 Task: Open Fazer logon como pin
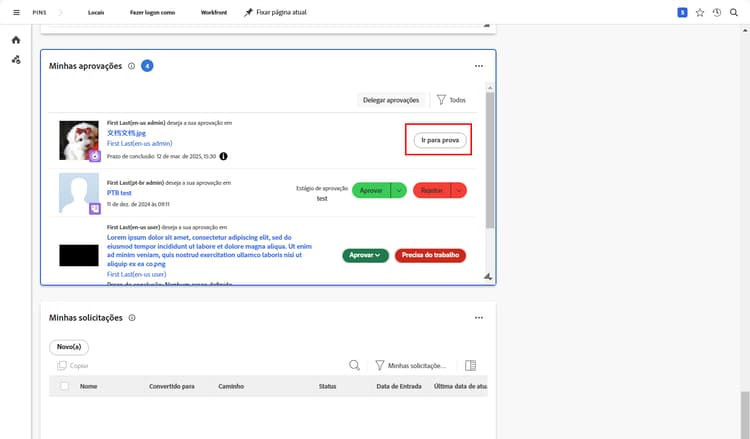pyautogui.click(x=153, y=12)
